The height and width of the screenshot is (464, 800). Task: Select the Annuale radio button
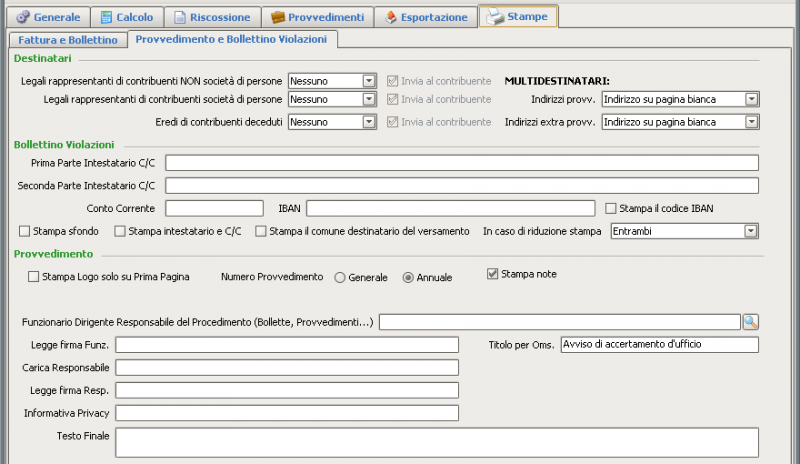click(x=408, y=277)
